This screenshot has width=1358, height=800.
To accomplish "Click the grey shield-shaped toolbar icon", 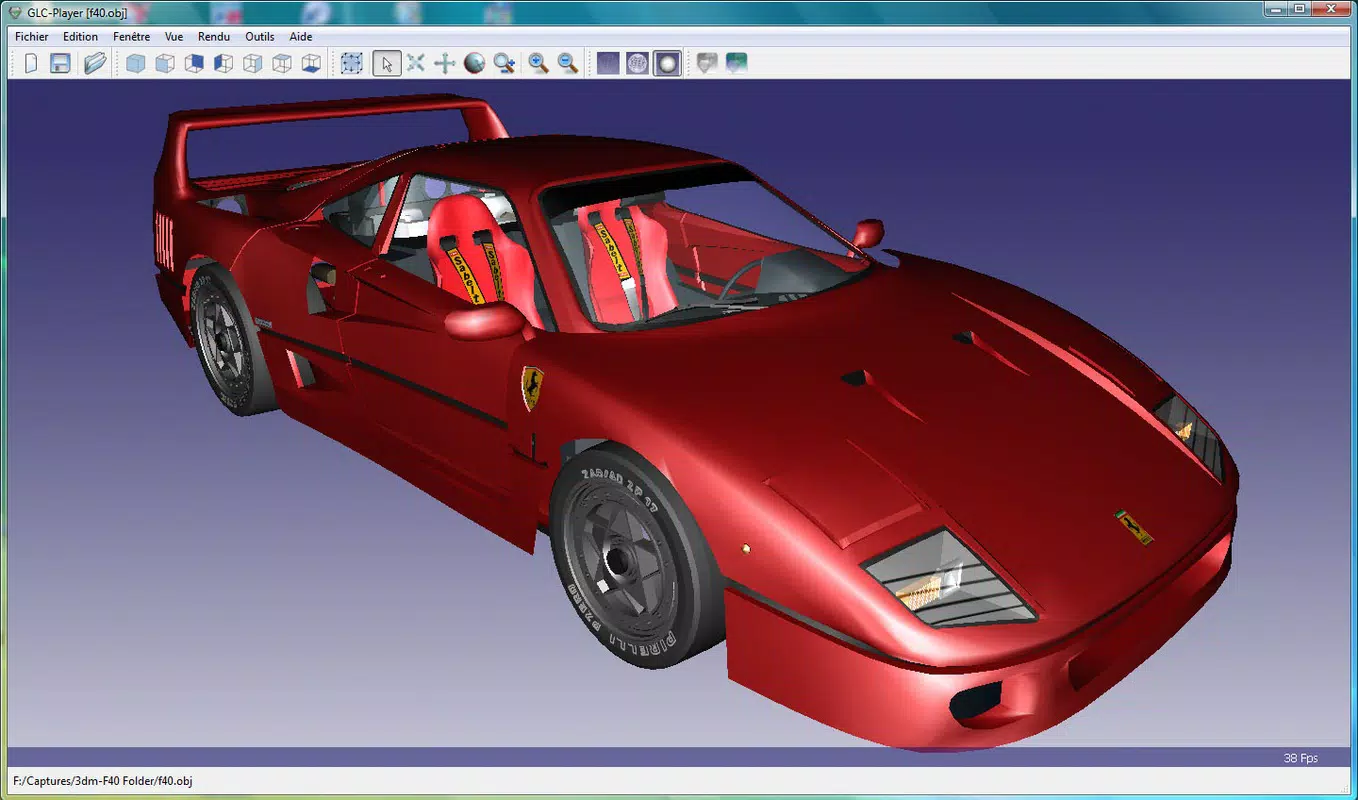I will tap(707, 64).
